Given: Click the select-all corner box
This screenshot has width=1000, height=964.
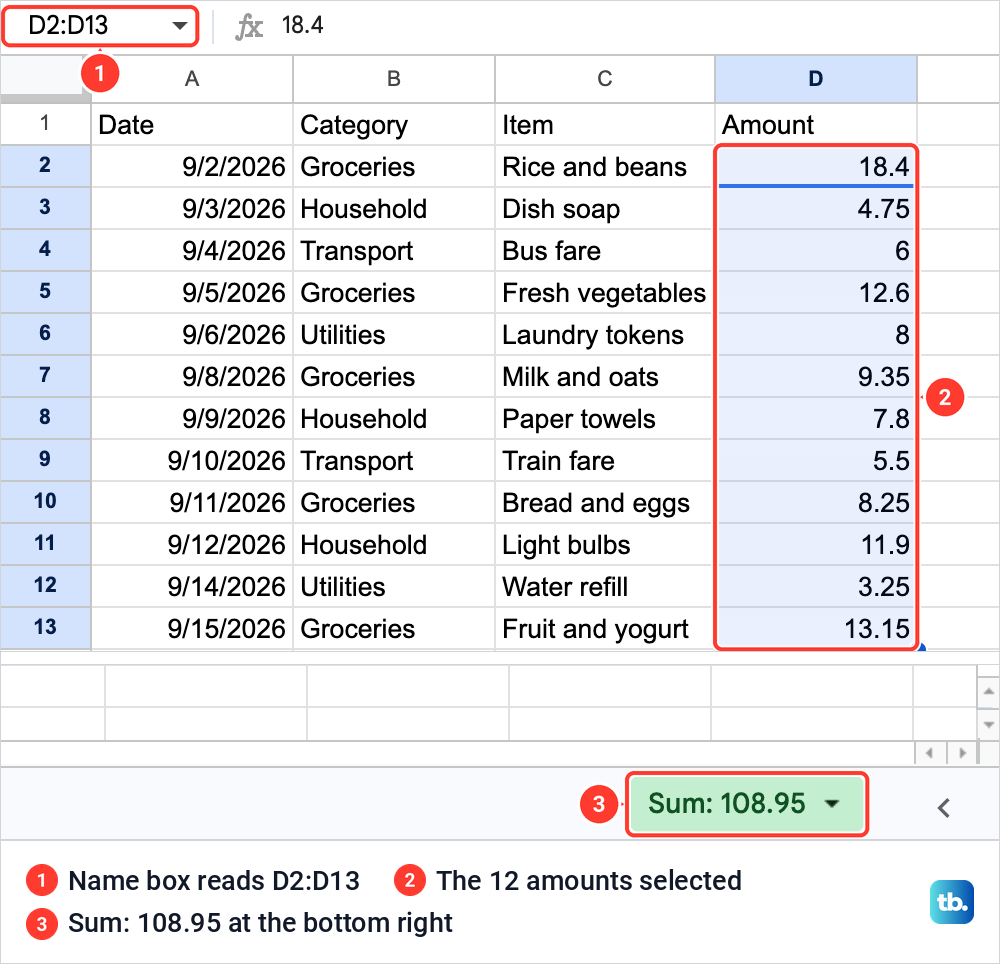Looking at the screenshot, I should 41,79.
